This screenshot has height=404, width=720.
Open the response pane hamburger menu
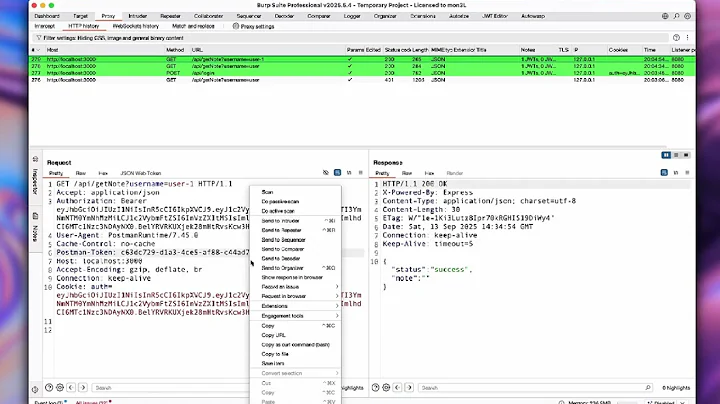point(687,173)
